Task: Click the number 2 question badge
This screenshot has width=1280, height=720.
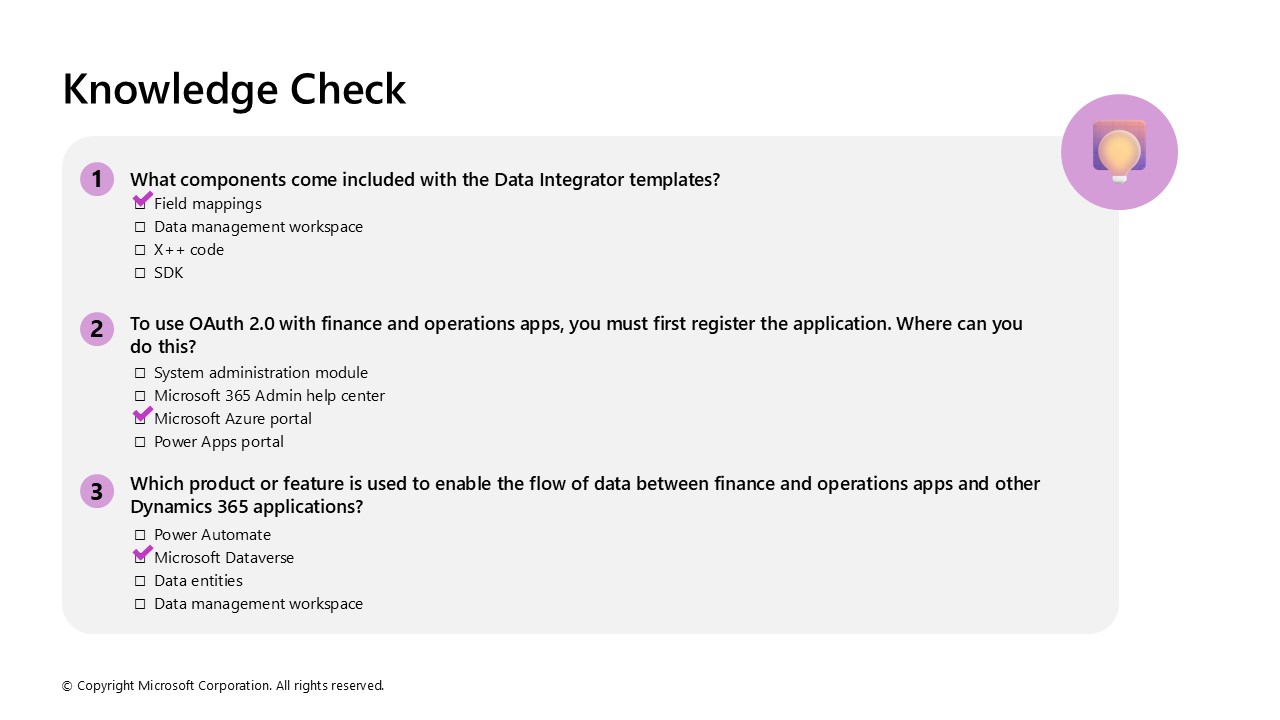Action: click(97, 328)
